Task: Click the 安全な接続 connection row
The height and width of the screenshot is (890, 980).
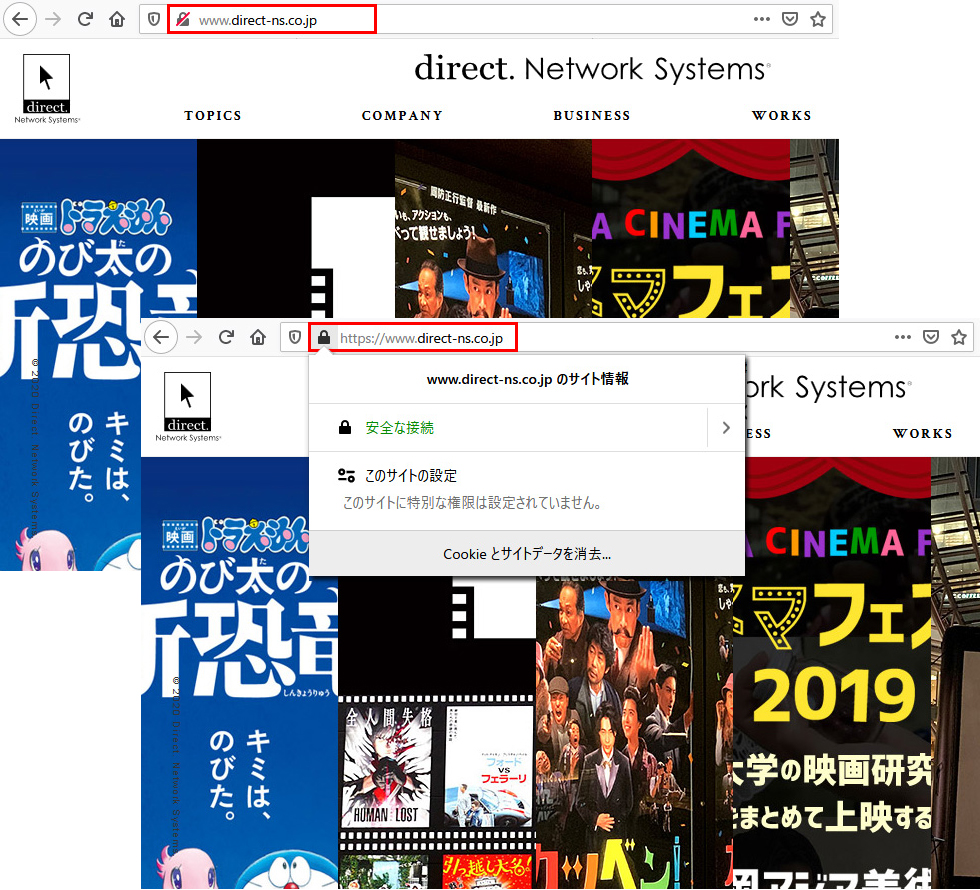Action: click(x=527, y=428)
